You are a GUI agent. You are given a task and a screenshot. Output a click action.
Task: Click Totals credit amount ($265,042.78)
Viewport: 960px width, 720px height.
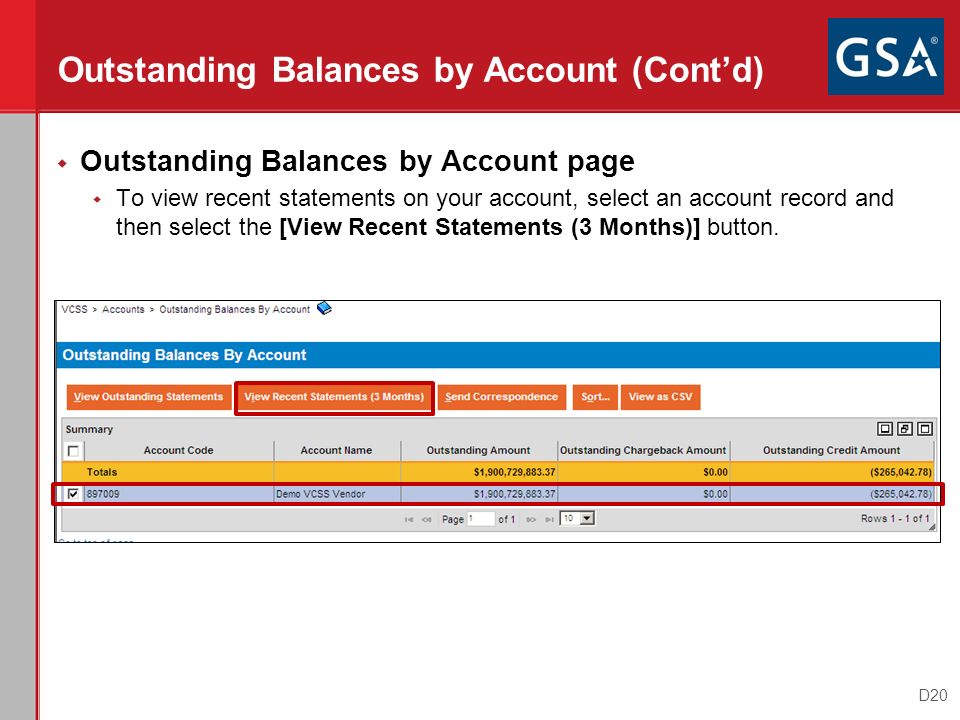click(901, 472)
